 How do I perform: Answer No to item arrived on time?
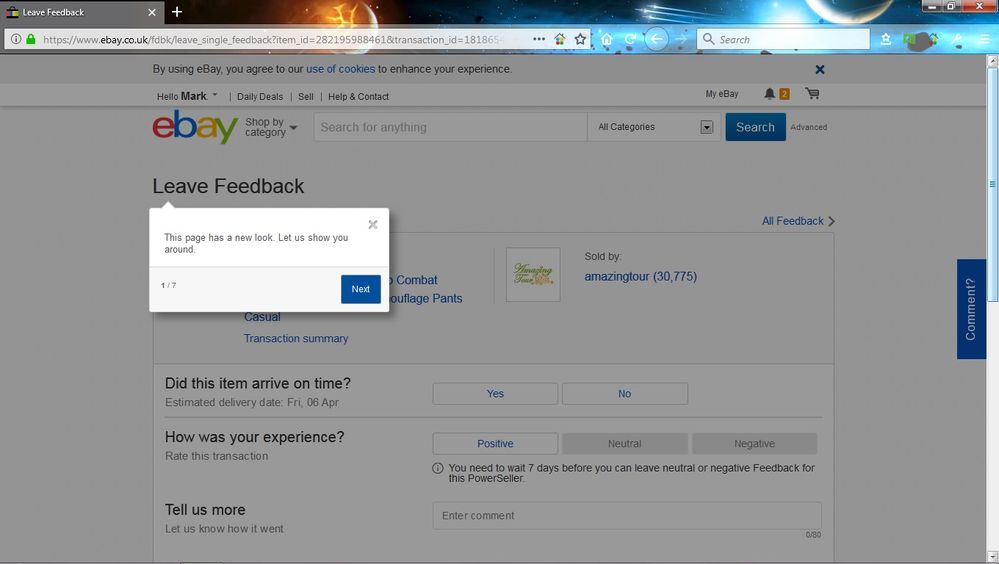[624, 393]
